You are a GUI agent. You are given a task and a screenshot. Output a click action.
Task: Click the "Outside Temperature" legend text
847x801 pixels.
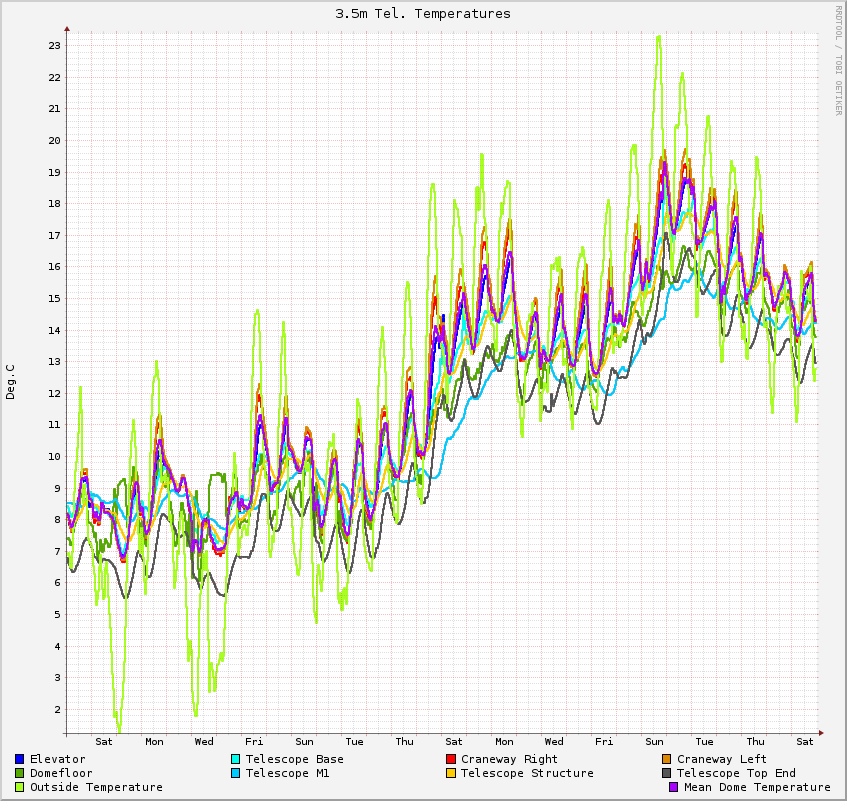click(x=96, y=787)
